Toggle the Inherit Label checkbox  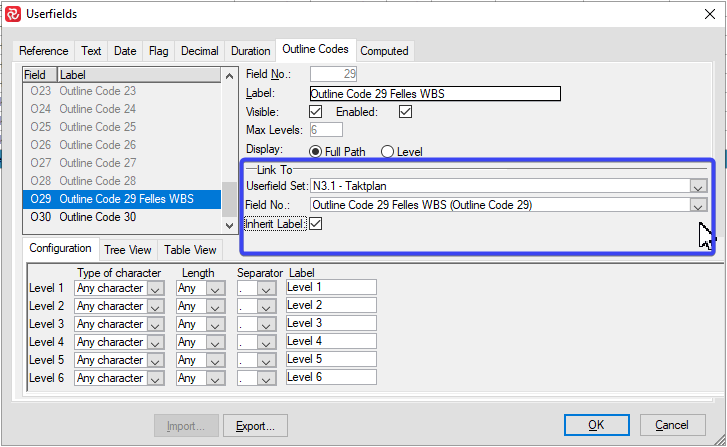pyautogui.click(x=316, y=224)
